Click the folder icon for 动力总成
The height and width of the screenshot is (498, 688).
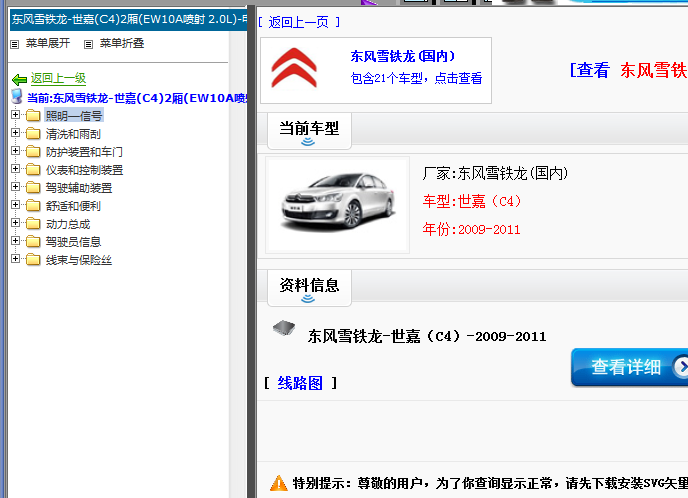coord(33,224)
